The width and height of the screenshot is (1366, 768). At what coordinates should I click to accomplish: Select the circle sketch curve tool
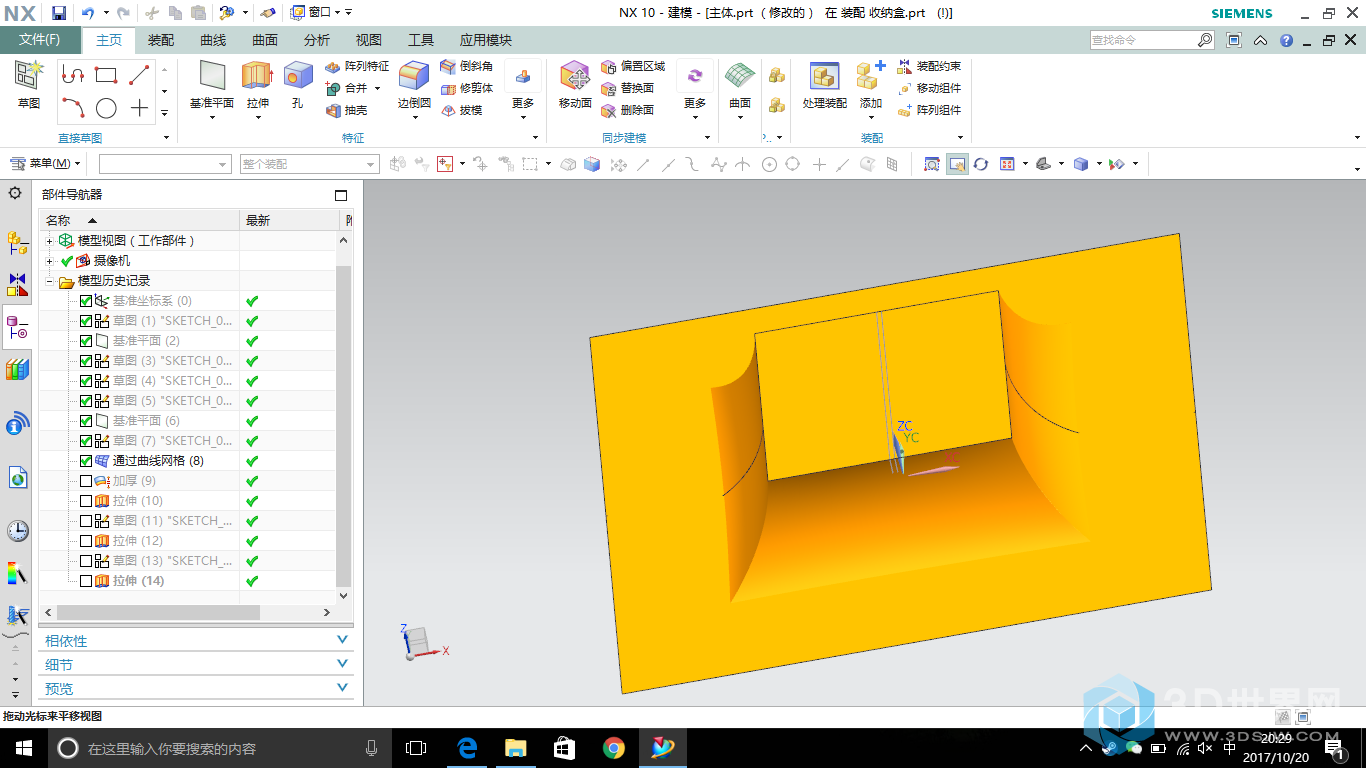pyautogui.click(x=106, y=109)
